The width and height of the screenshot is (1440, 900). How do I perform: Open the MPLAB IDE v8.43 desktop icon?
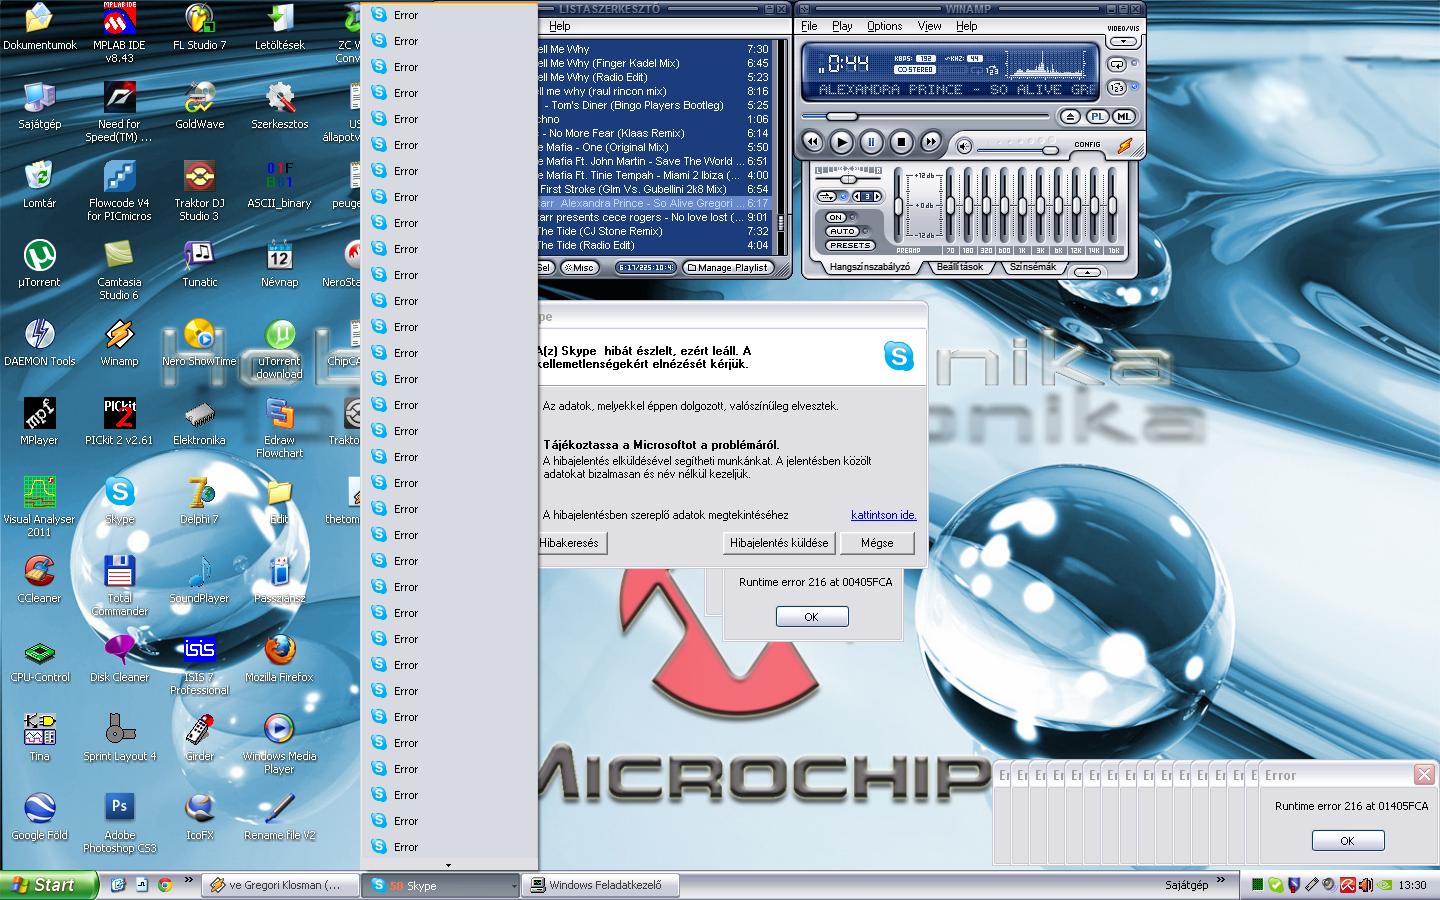coord(119,32)
